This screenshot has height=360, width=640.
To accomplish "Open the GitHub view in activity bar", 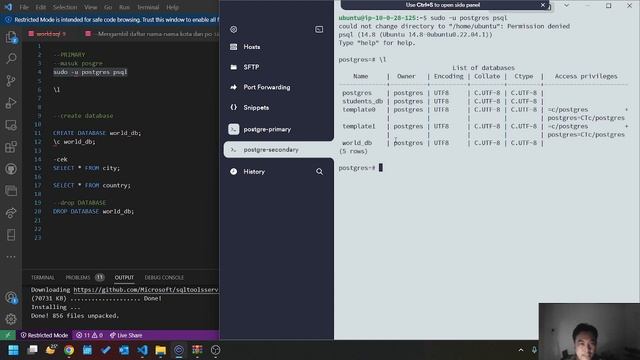I will click(x=11, y=169).
